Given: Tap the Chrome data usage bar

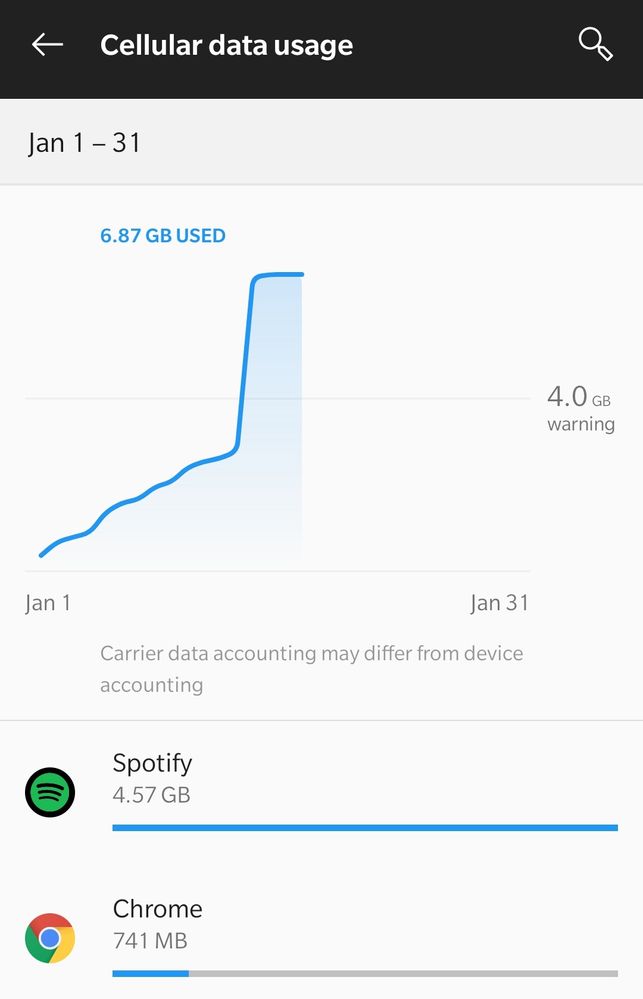Looking at the screenshot, I should 365,973.
